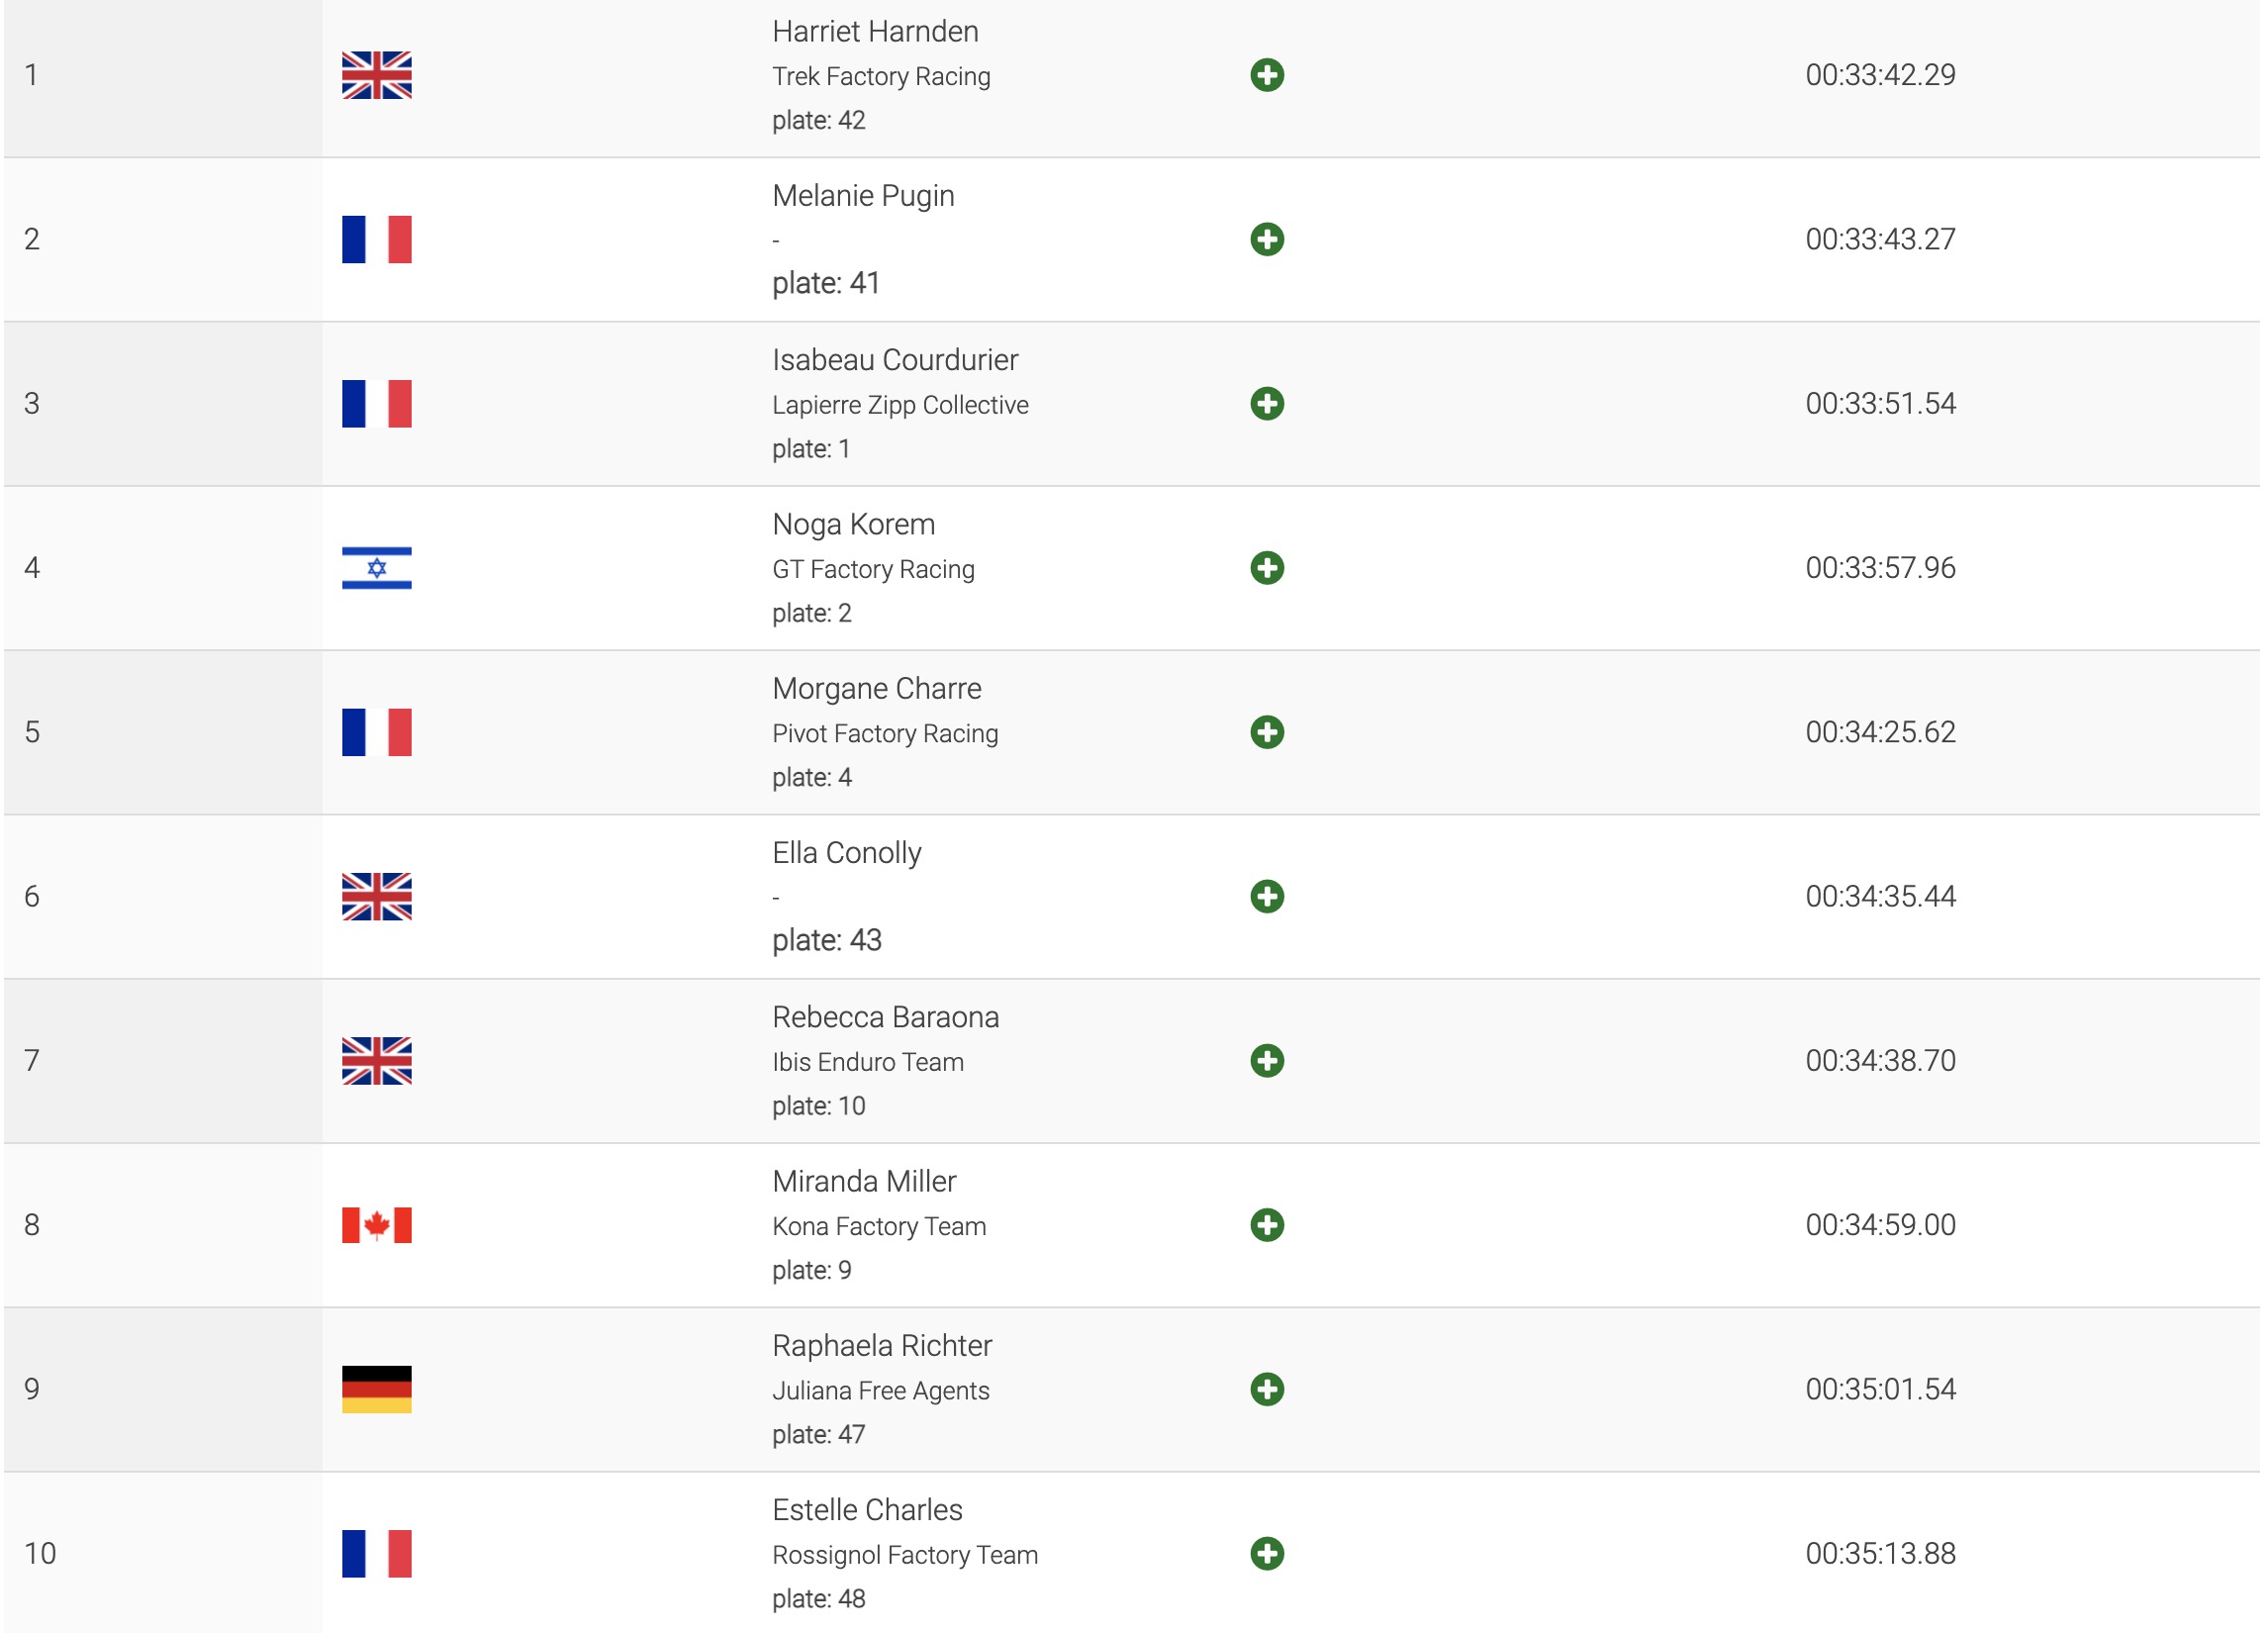
Task: Expand Morgane Charre's row with plus
Action: [1266, 732]
